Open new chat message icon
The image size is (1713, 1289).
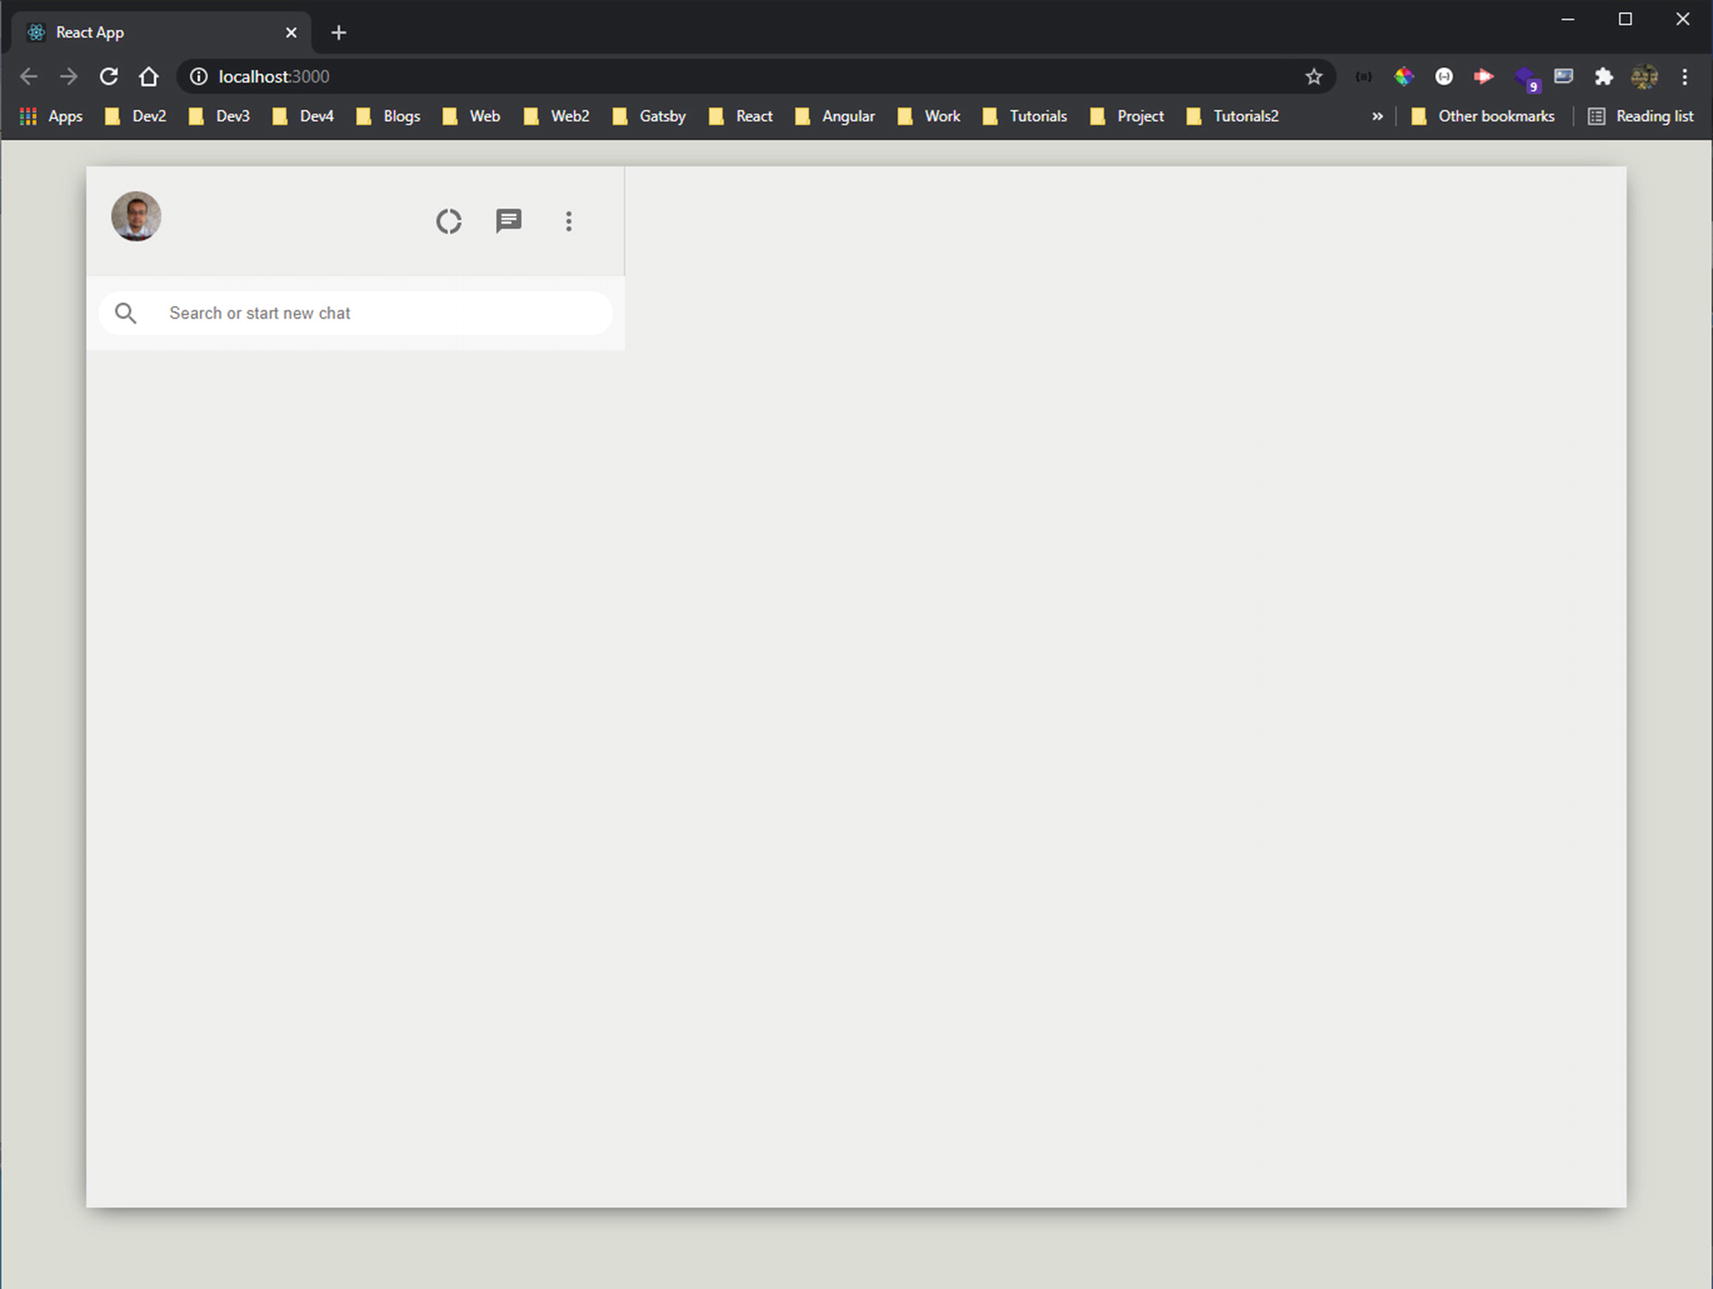click(508, 221)
